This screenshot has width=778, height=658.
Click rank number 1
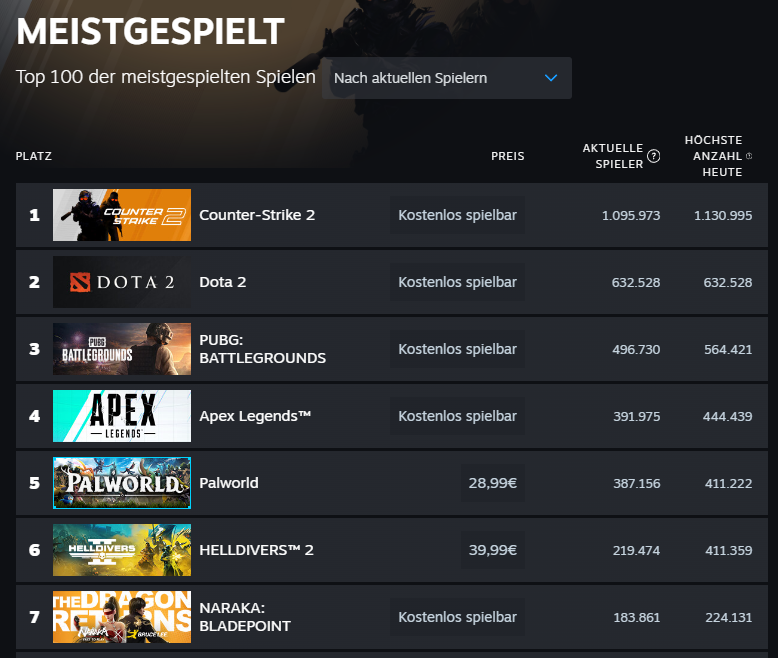tap(34, 215)
